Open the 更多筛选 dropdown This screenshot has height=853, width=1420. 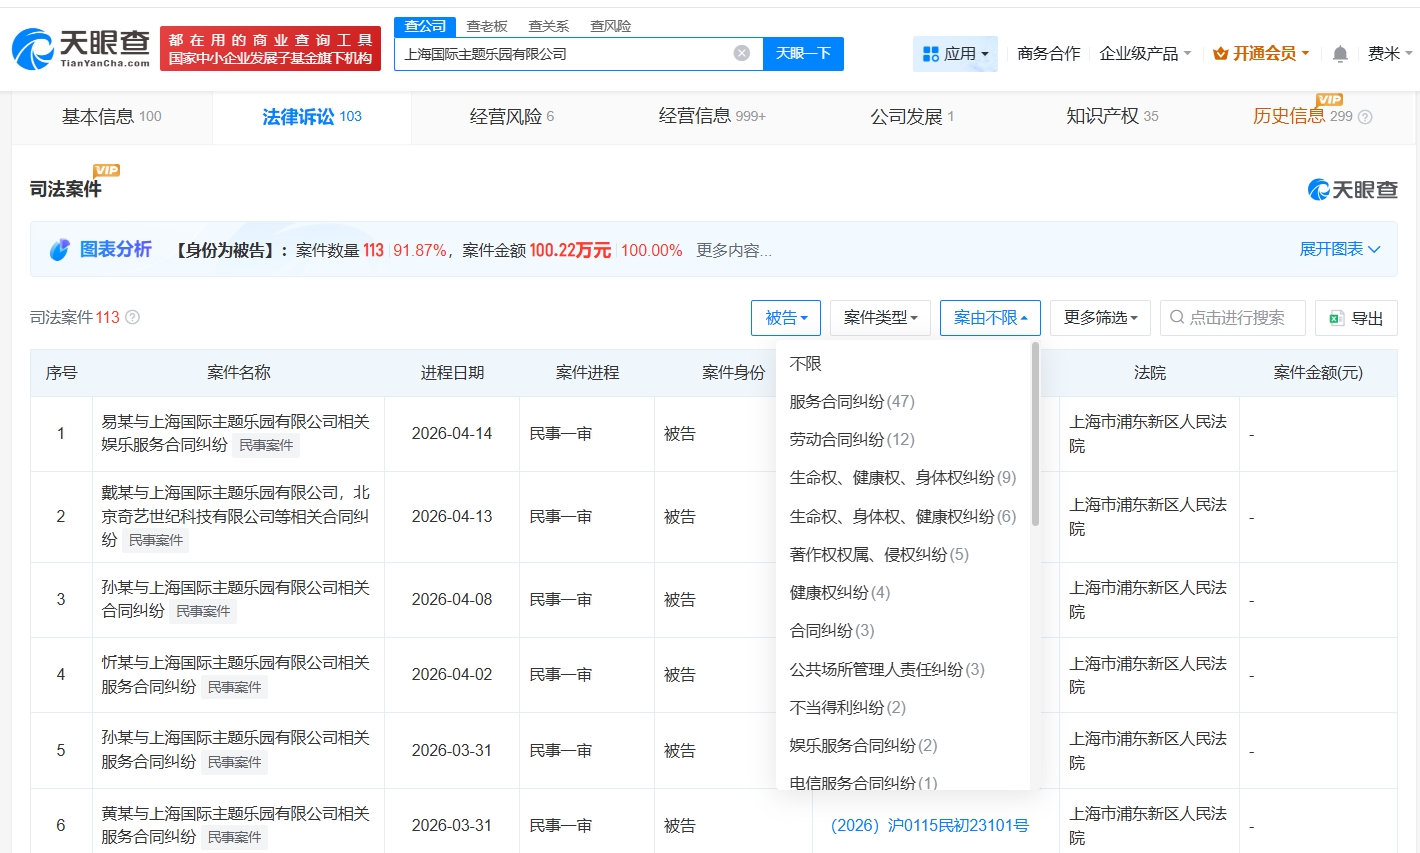click(1100, 318)
